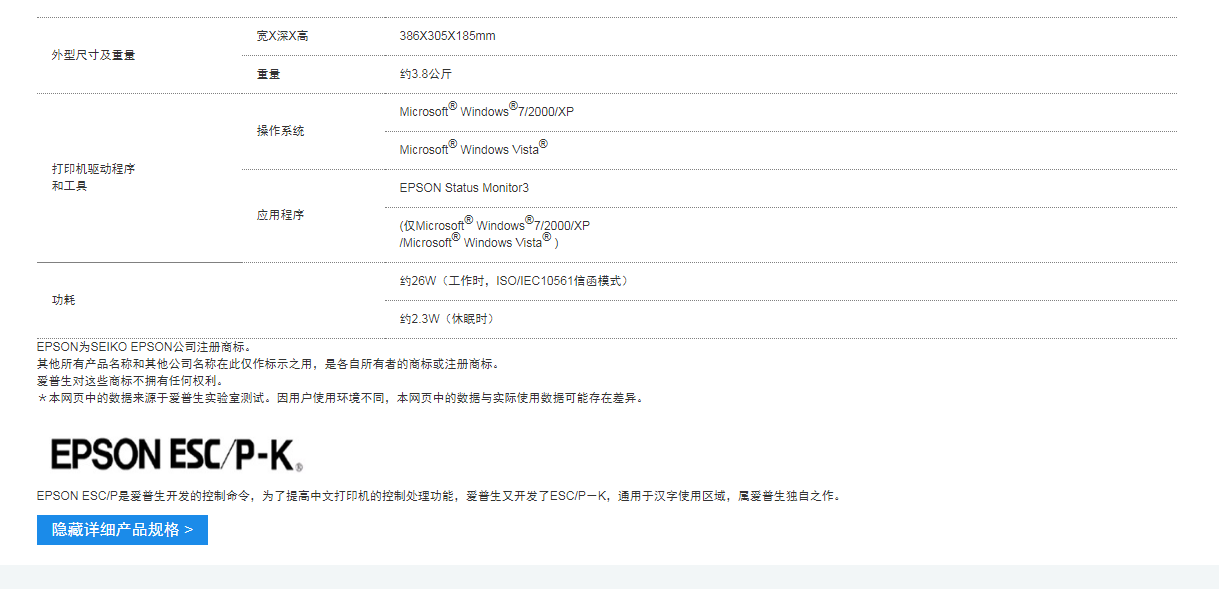The height and width of the screenshot is (589, 1219).
Task: Select the 386X305X185mm dimension value
Action: [447, 36]
